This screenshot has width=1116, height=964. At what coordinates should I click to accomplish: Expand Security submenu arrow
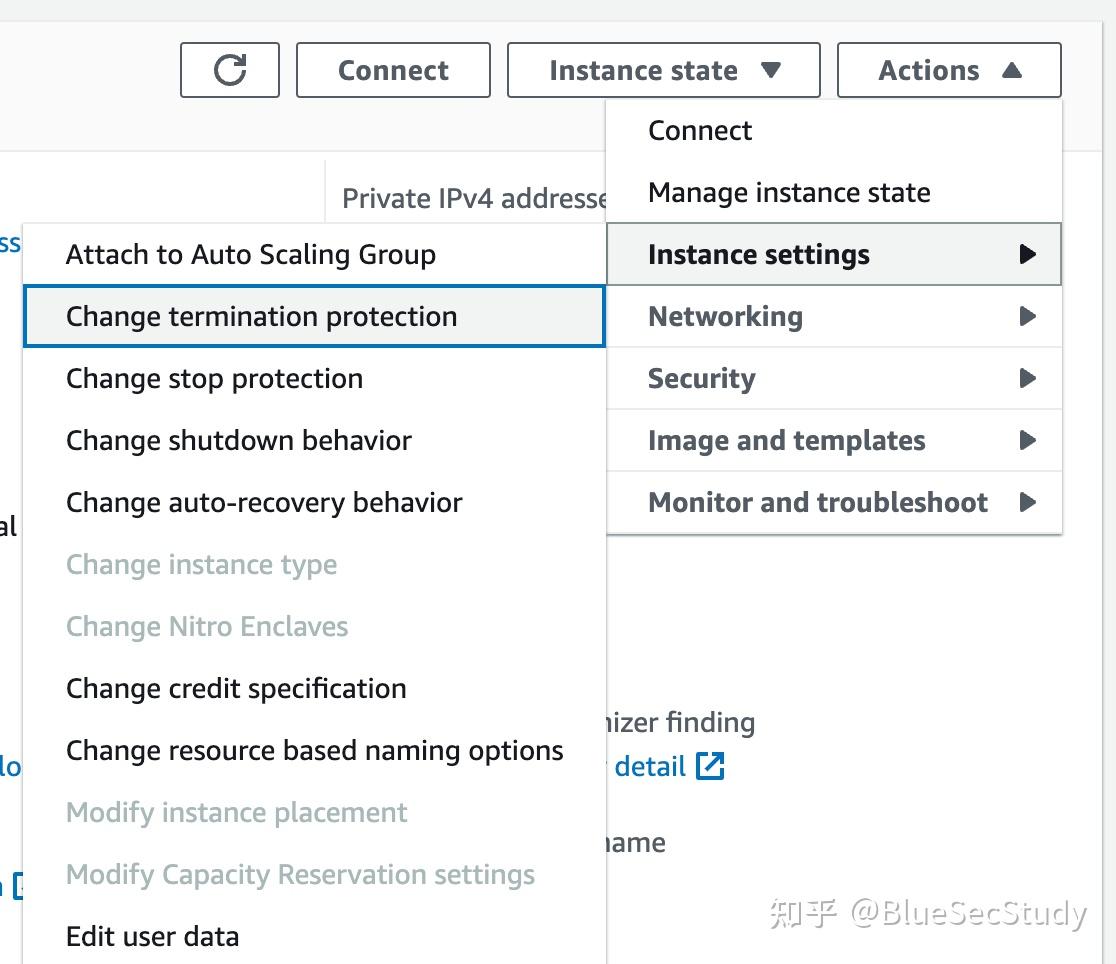tap(1027, 379)
